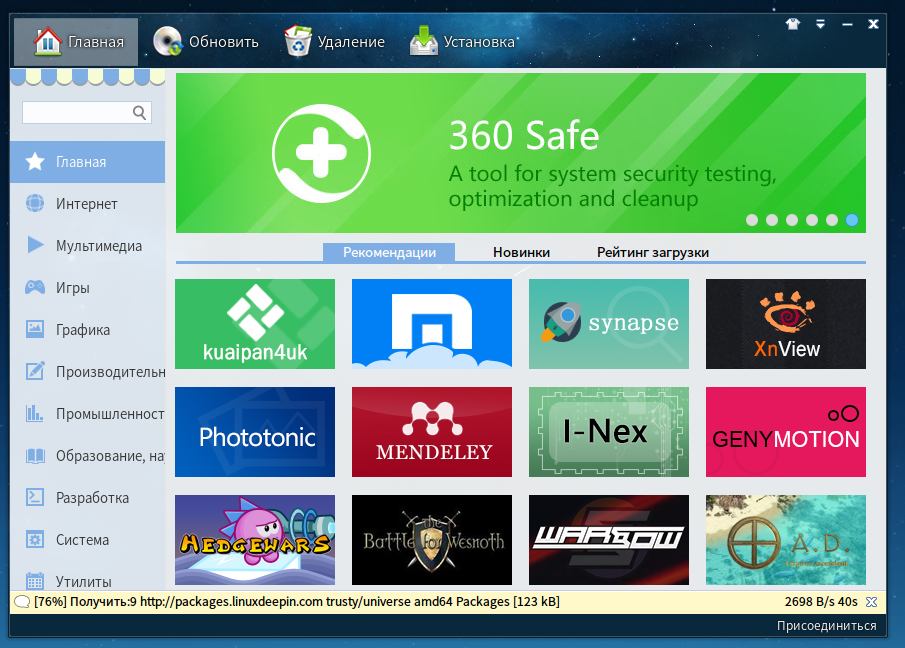Open the Battle for Wesnoth tile
905x648 pixels.
coord(432,540)
